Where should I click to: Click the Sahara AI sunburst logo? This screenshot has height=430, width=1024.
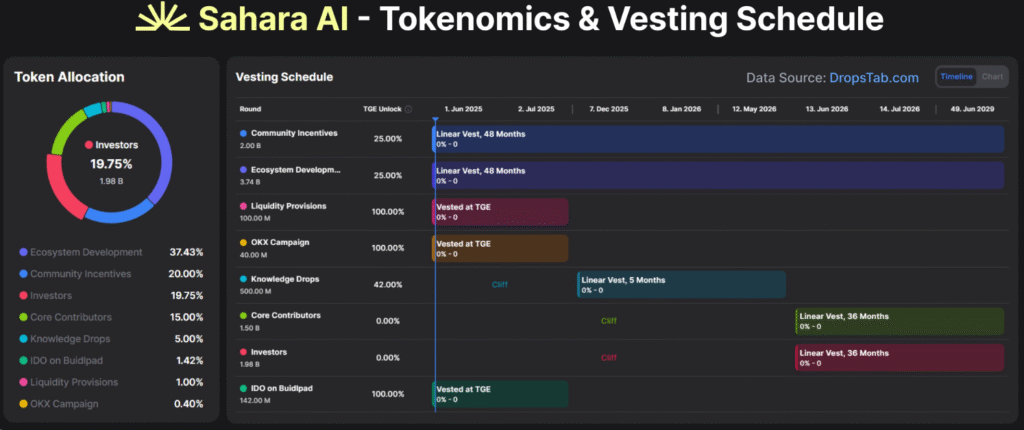click(x=163, y=19)
